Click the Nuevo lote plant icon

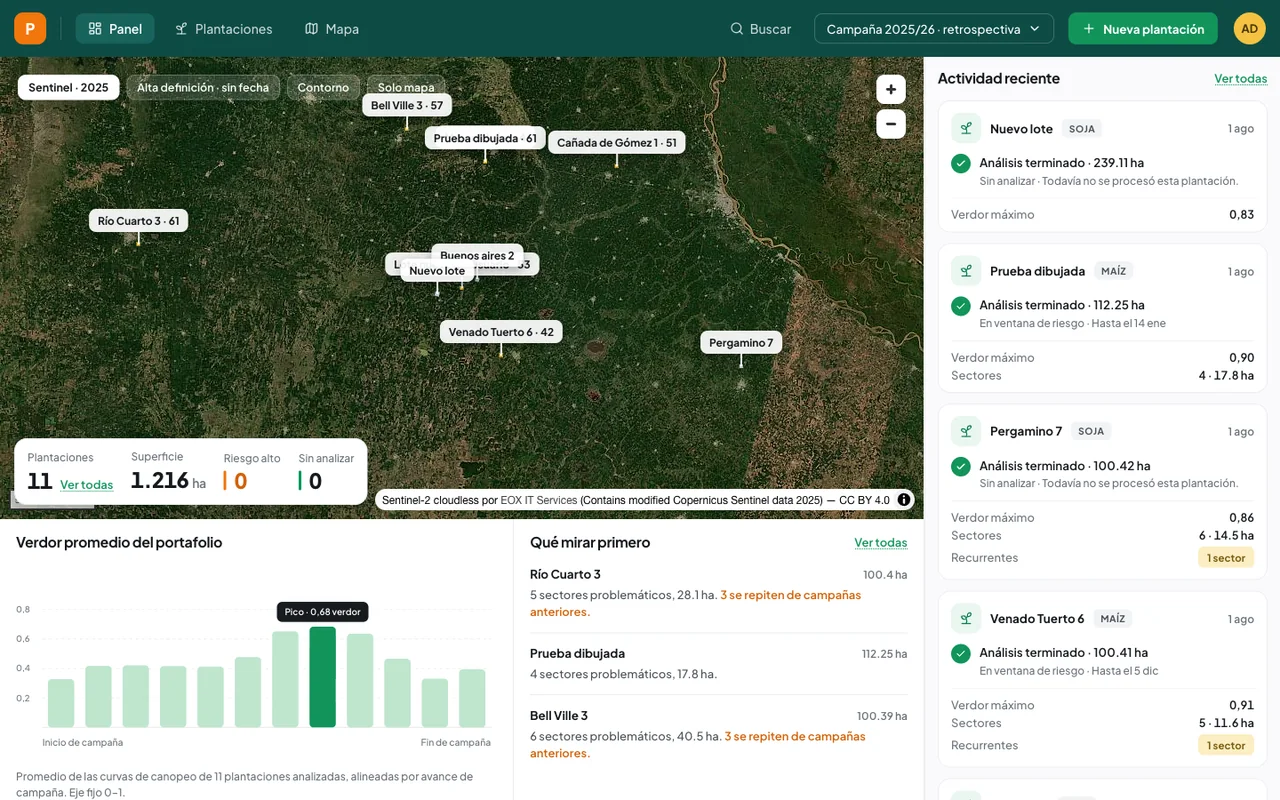tap(966, 129)
